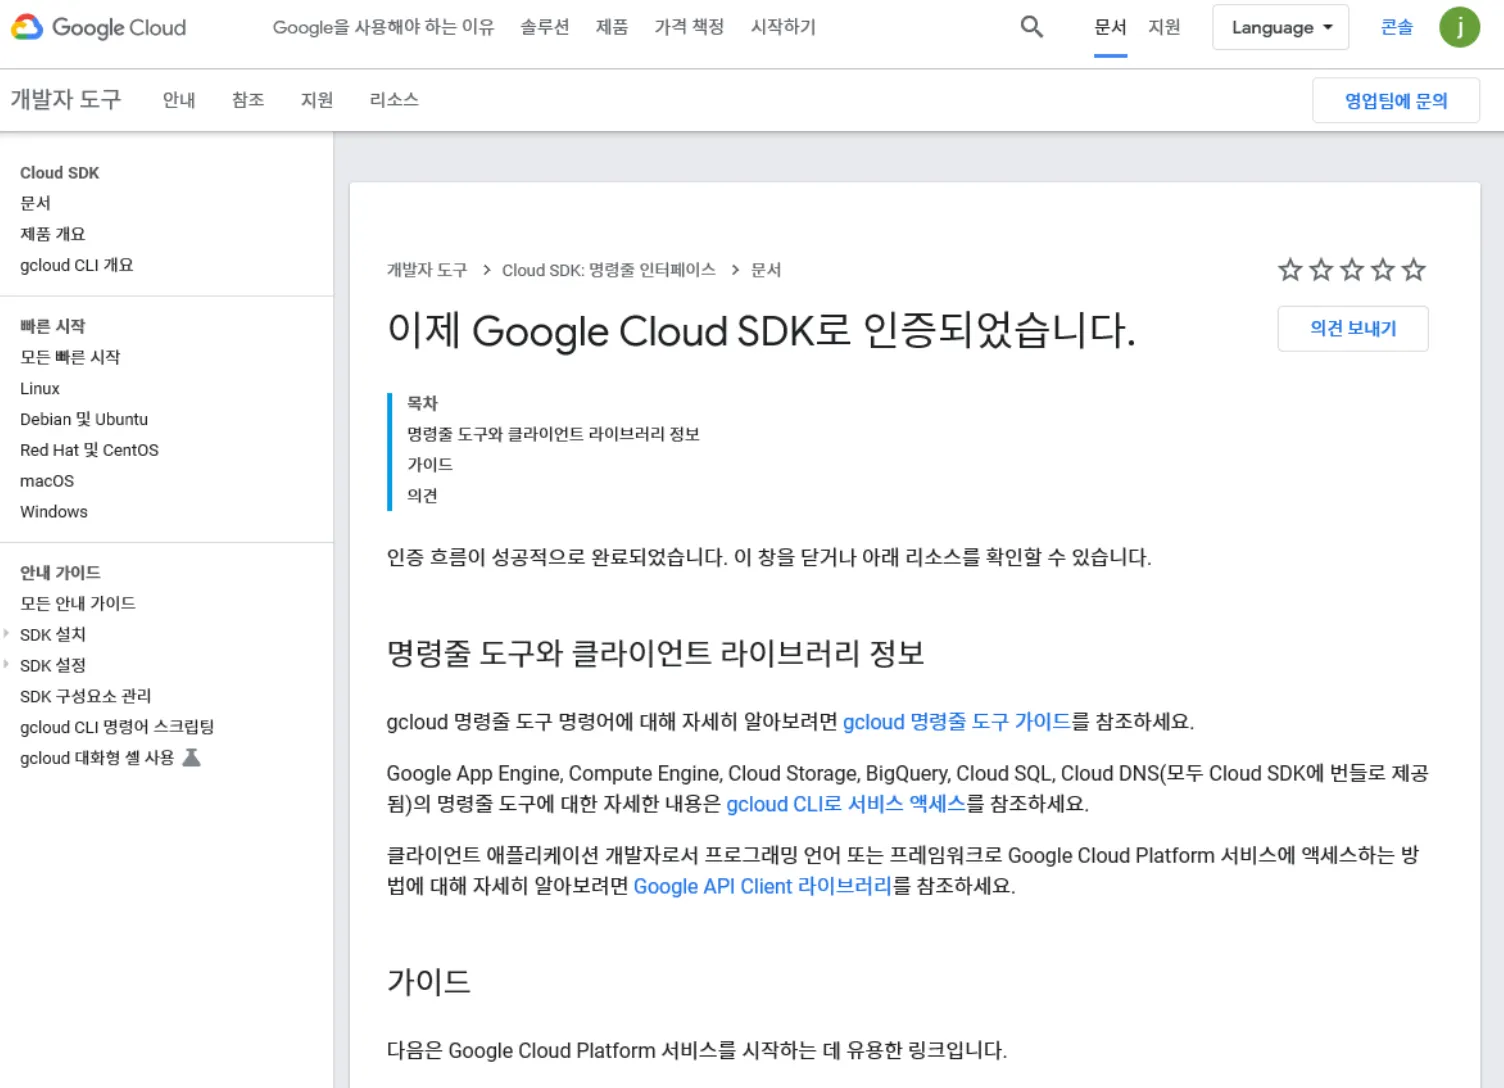Viewport: 1504px width, 1088px height.
Task: Open the macOS quickstart in sidebar
Action: click(47, 481)
